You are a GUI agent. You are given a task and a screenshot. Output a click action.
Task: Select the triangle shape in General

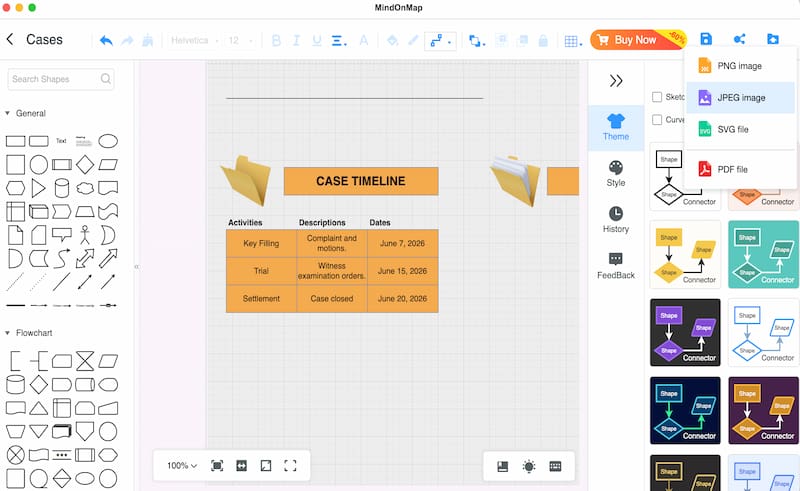tap(38, 188)
